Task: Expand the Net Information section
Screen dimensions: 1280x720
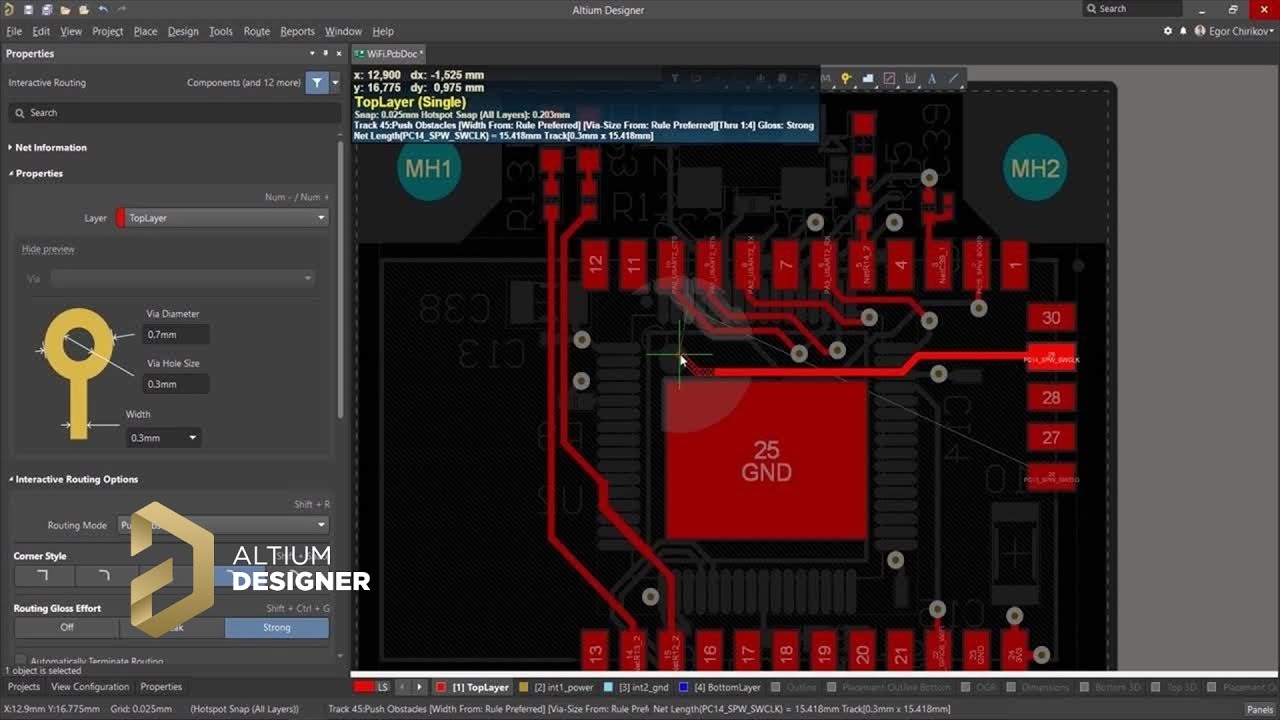Action: (51, 147)
